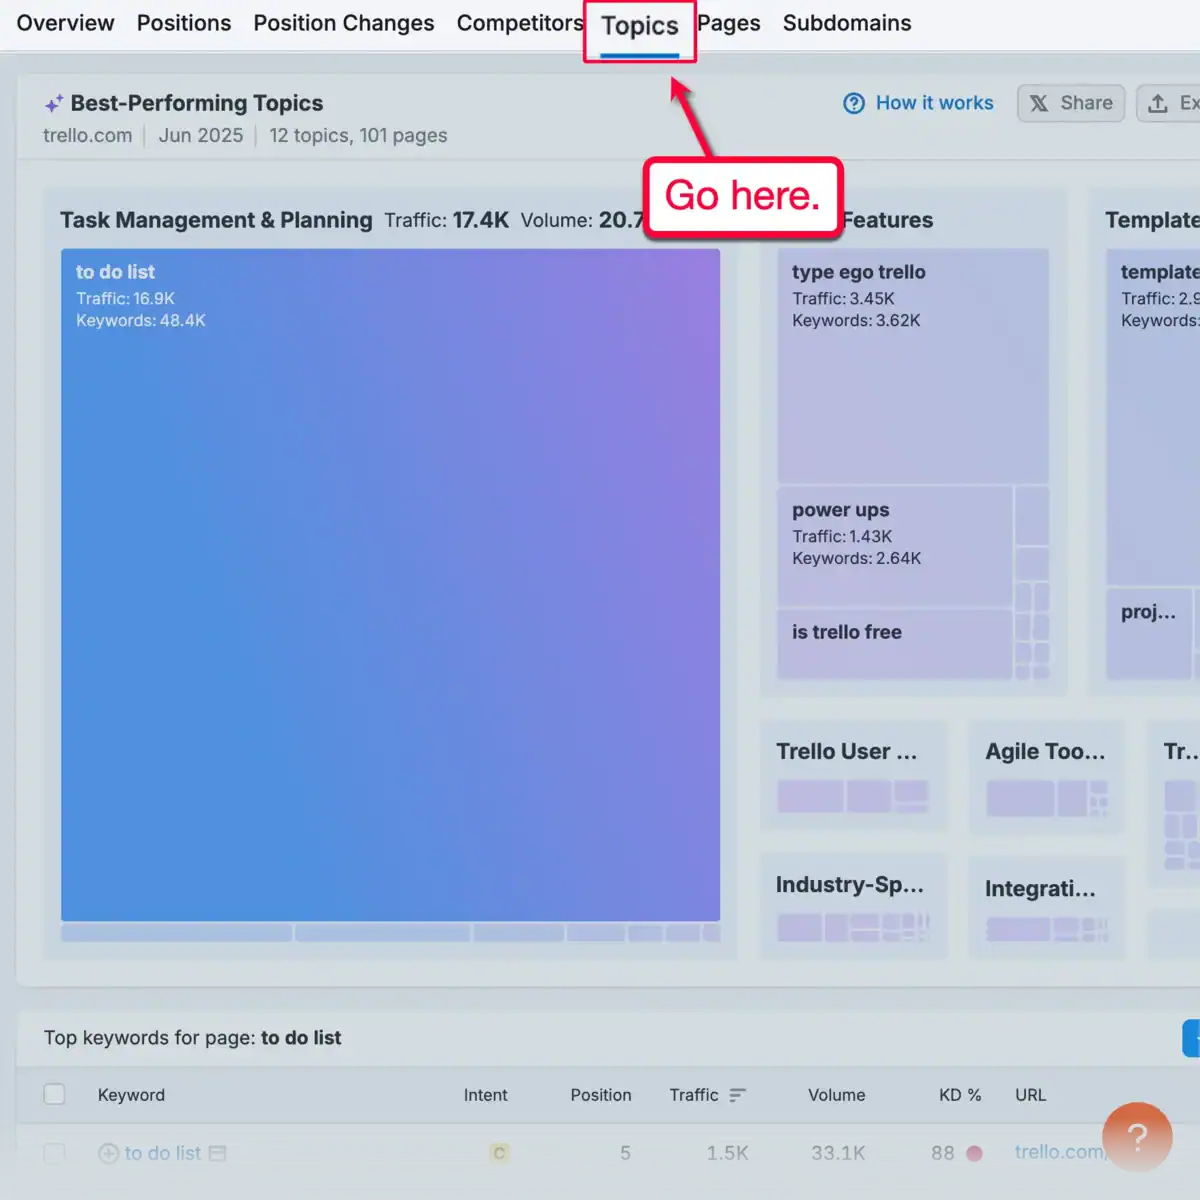This screenshot has height=1200, width=1200.
Task: Follow the trello.com URL in the keyword row
Action: coord(1060,1153)
